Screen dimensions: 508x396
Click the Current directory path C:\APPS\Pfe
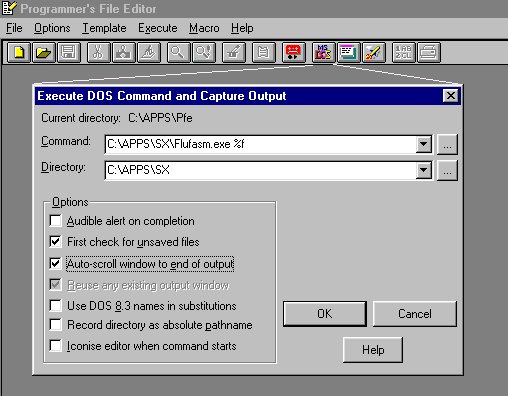point(160,118)
